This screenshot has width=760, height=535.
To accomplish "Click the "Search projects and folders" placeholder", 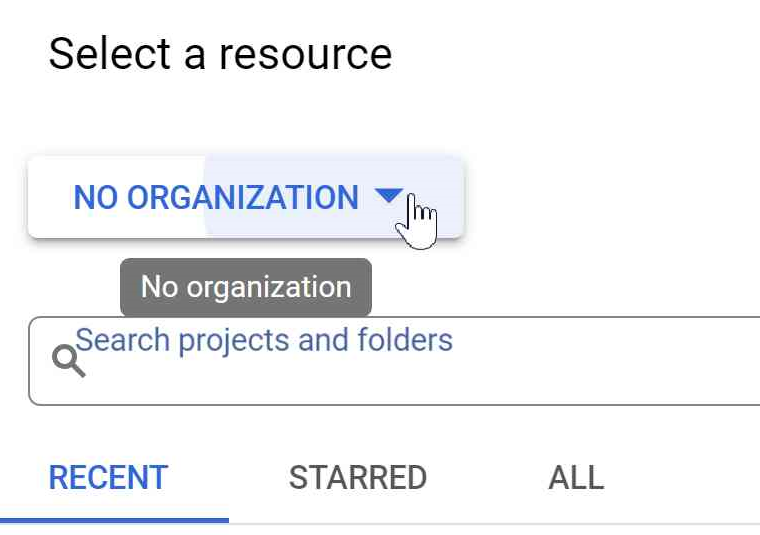I will tap(264, 340).
